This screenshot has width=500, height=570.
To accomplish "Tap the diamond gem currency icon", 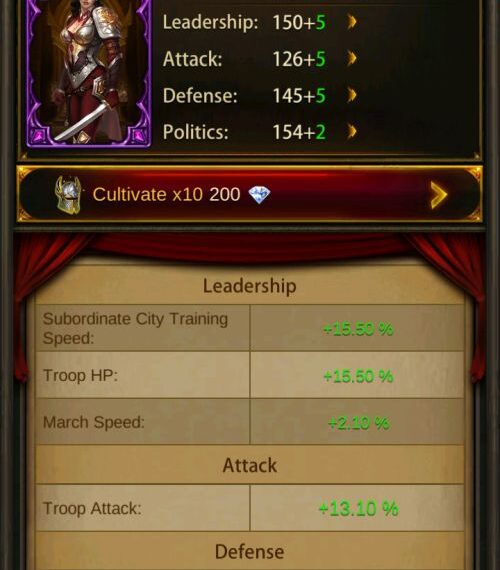I will click(259, 194).
